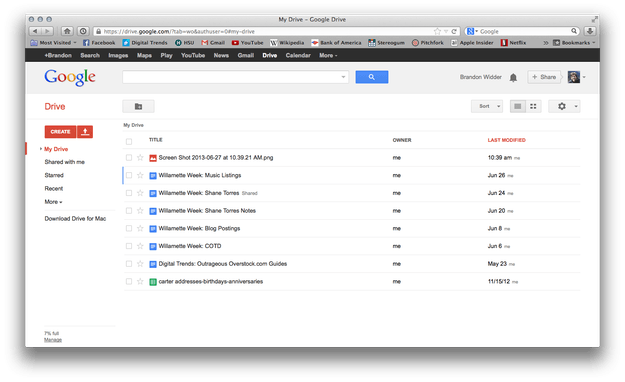Go to +Brandon in top bar

point(58,55)
